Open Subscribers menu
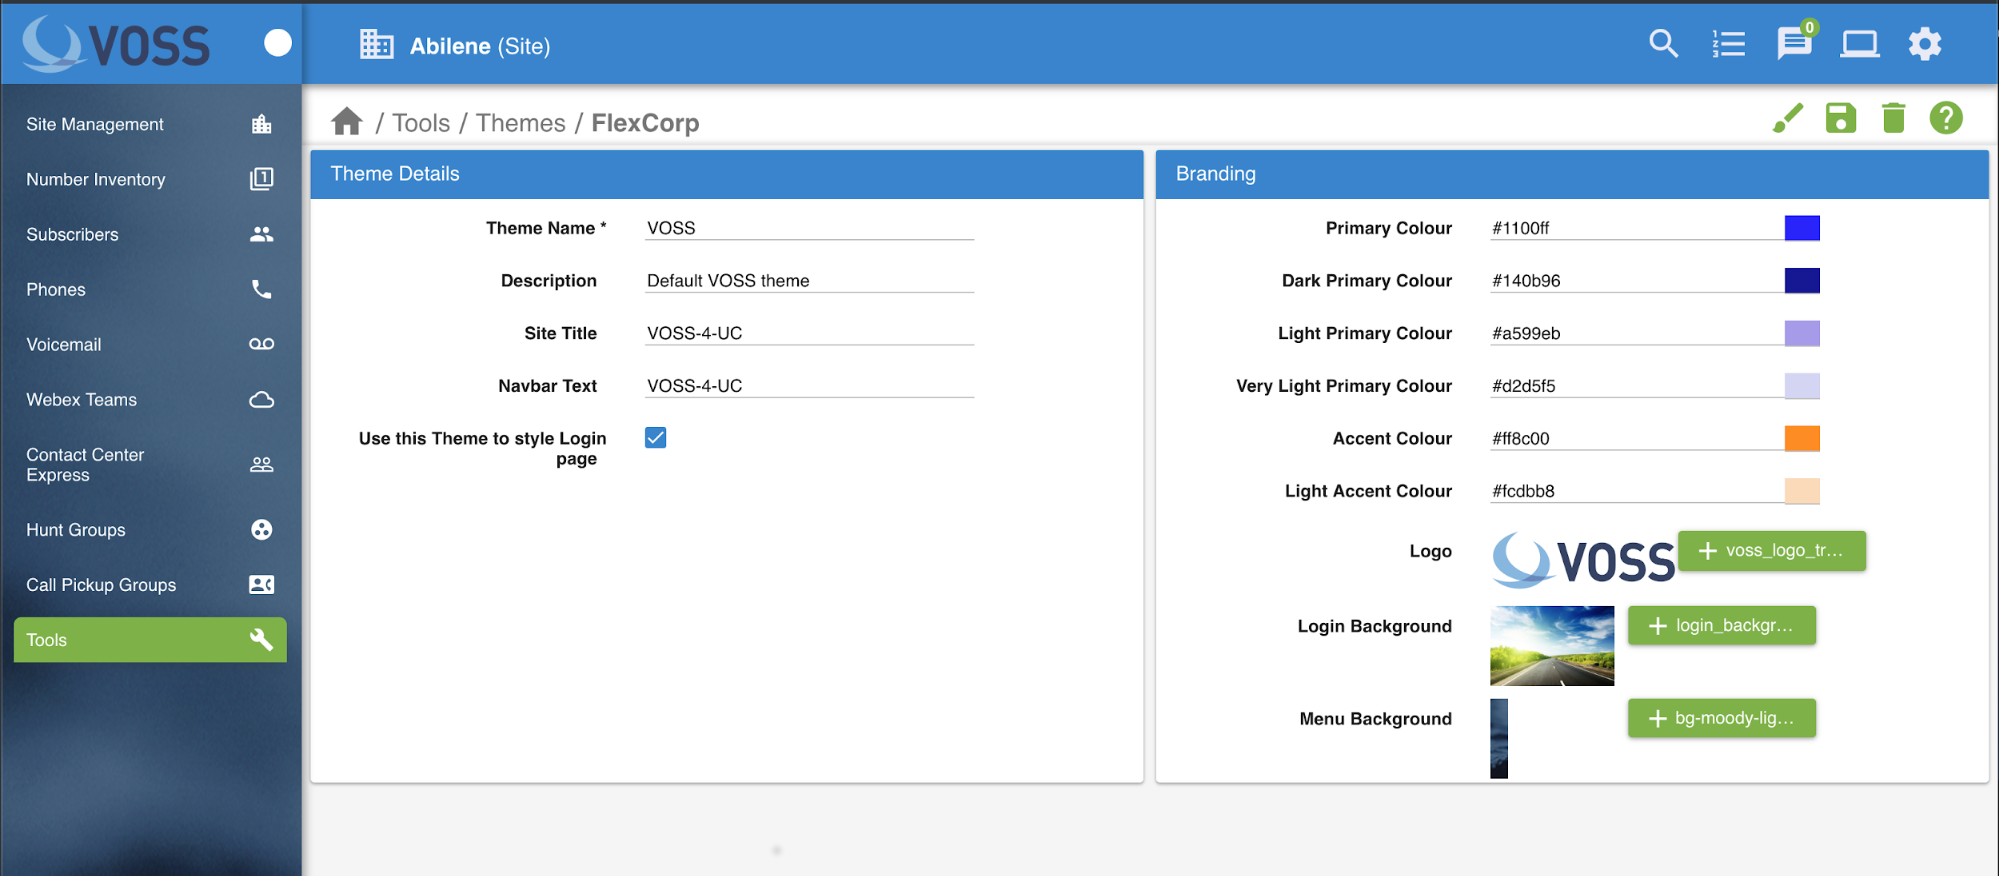1999x877 pixels. tap(150, 234)
